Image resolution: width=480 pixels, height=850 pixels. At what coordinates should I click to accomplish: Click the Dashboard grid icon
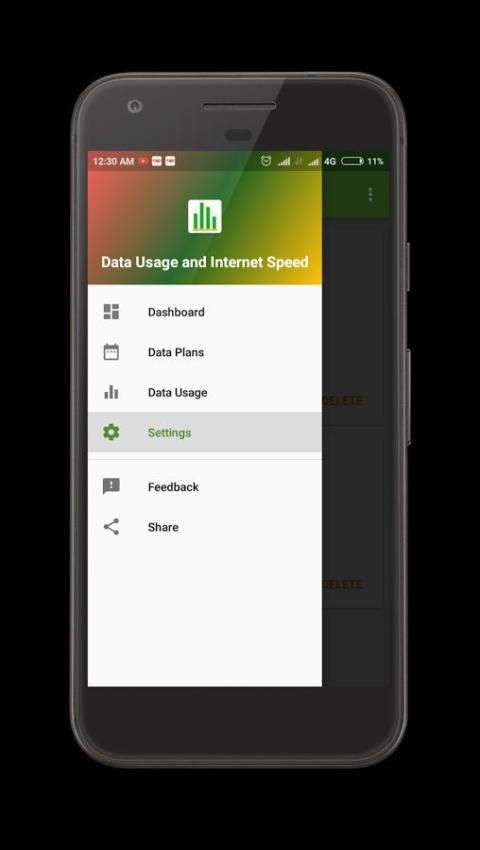coord(111,312)
